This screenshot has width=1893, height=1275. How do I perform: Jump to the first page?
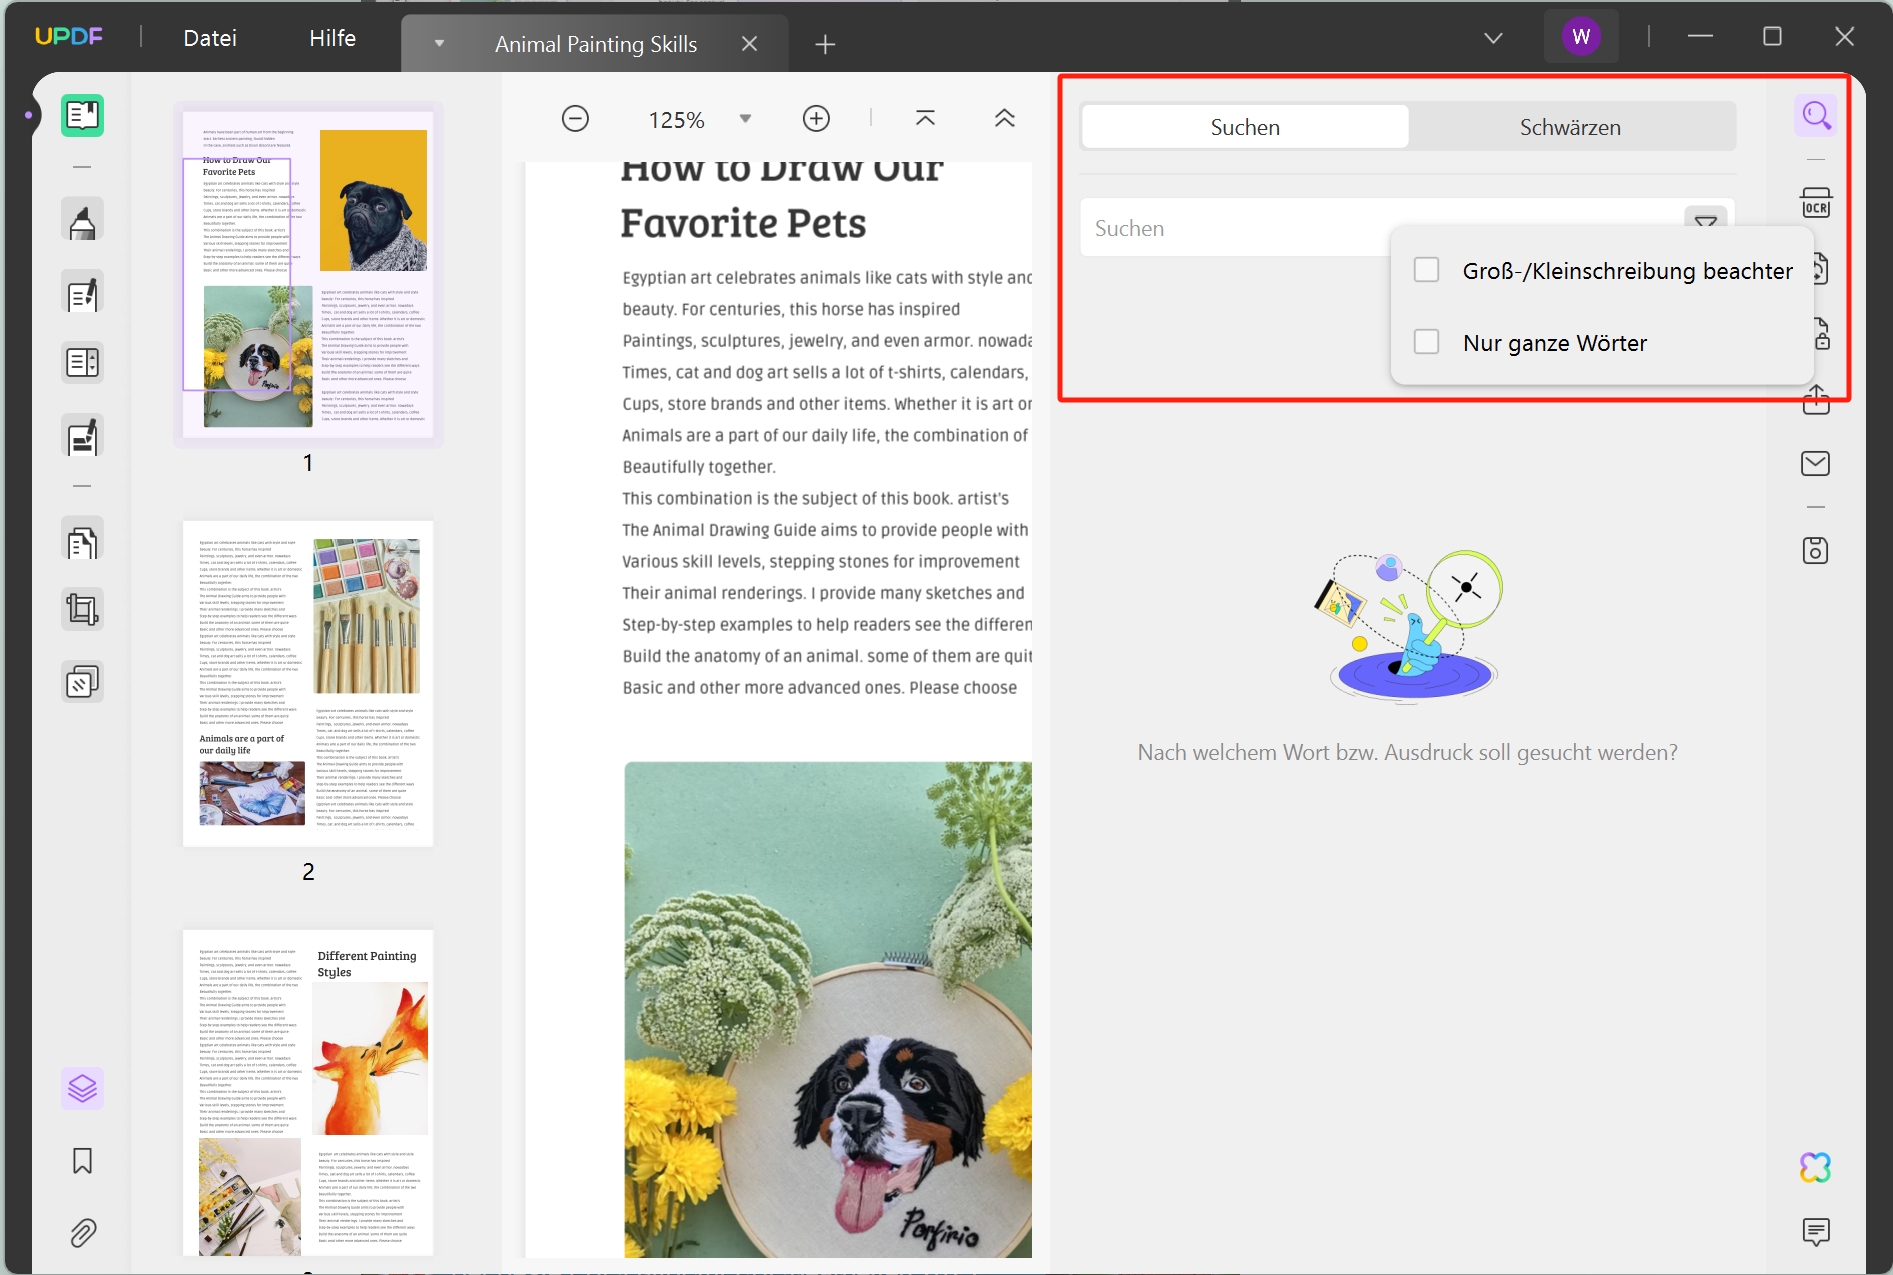pyautogui.click(x=926, y=119)
